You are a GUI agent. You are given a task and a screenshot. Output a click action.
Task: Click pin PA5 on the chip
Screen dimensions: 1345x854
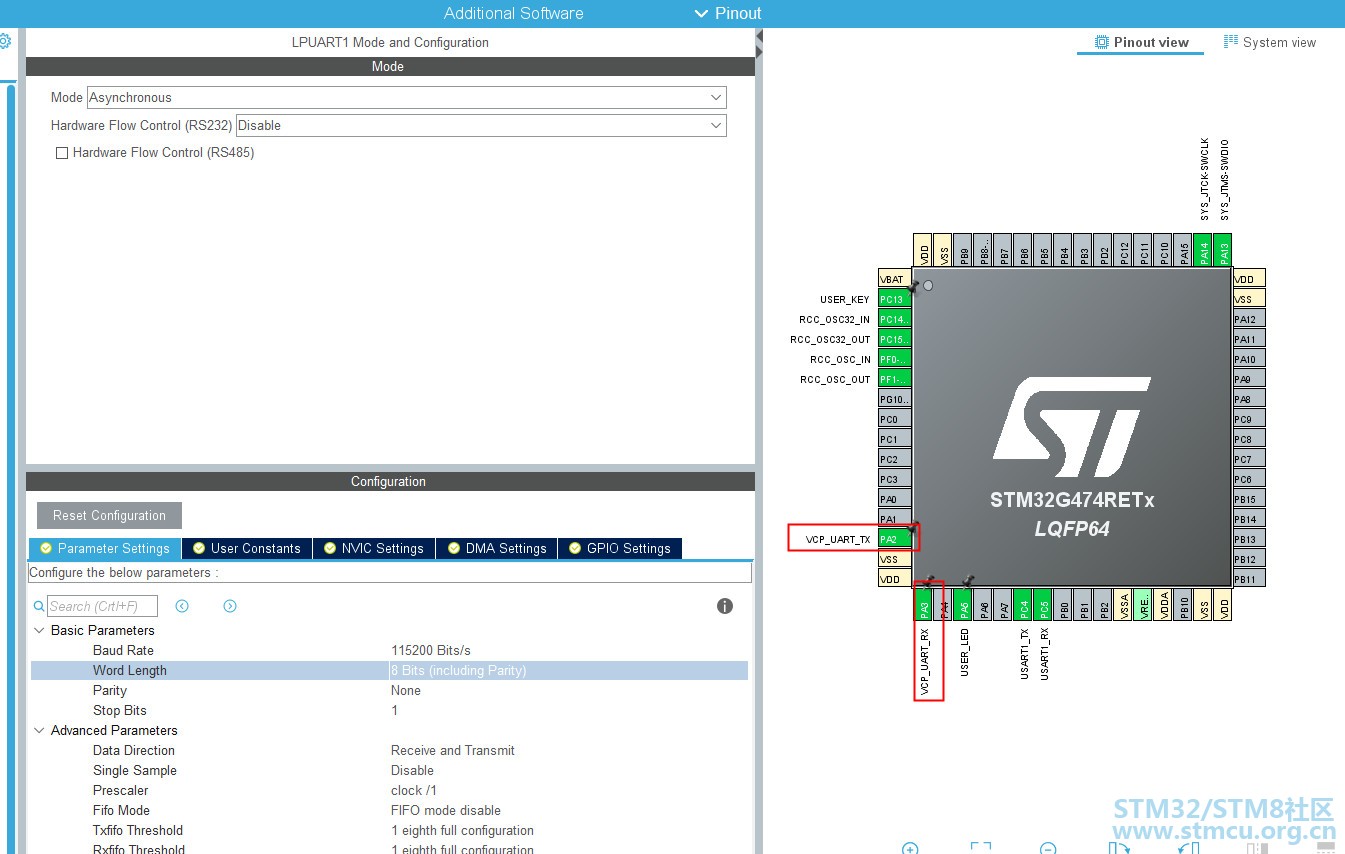tap(964, 604)
